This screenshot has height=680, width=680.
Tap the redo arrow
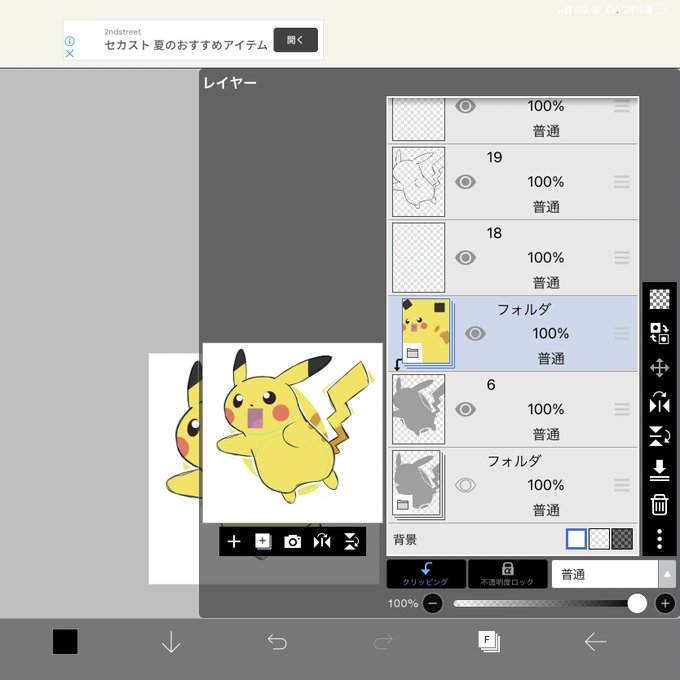click(383, 642)
